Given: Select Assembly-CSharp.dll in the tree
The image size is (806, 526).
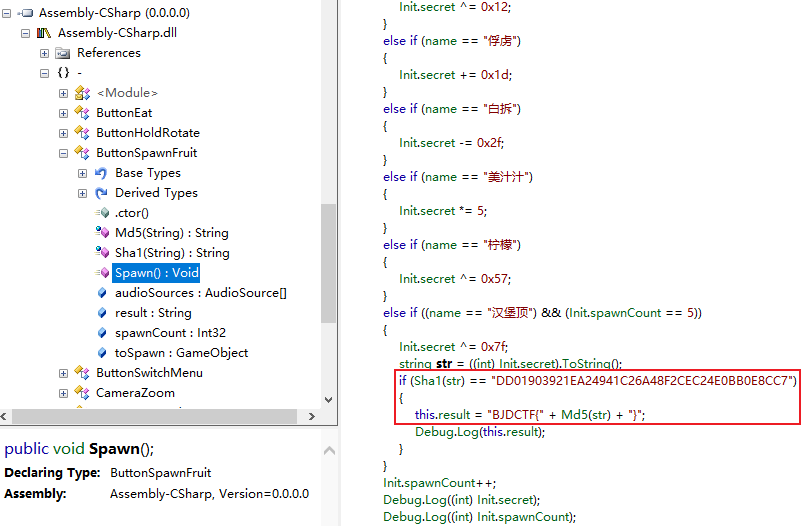Looking at the screenshot, I should pos(117,33).
